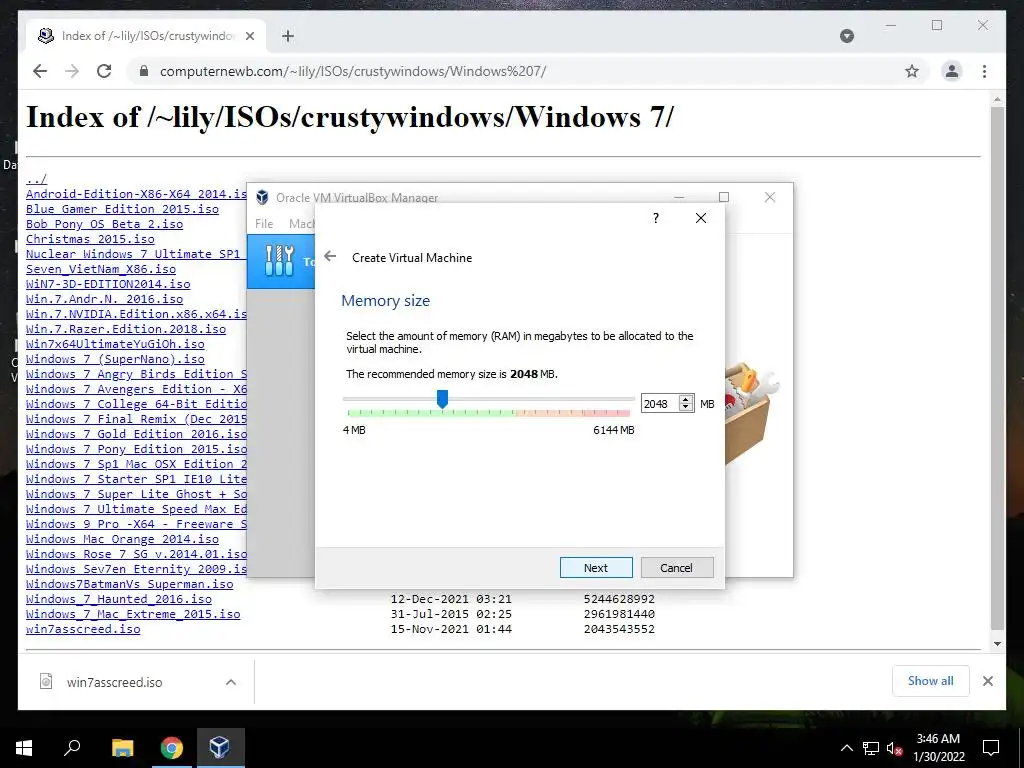This screenshot has width=1024, height=768.
Task: Bookmark this page with the star
Action: (912, 71)
